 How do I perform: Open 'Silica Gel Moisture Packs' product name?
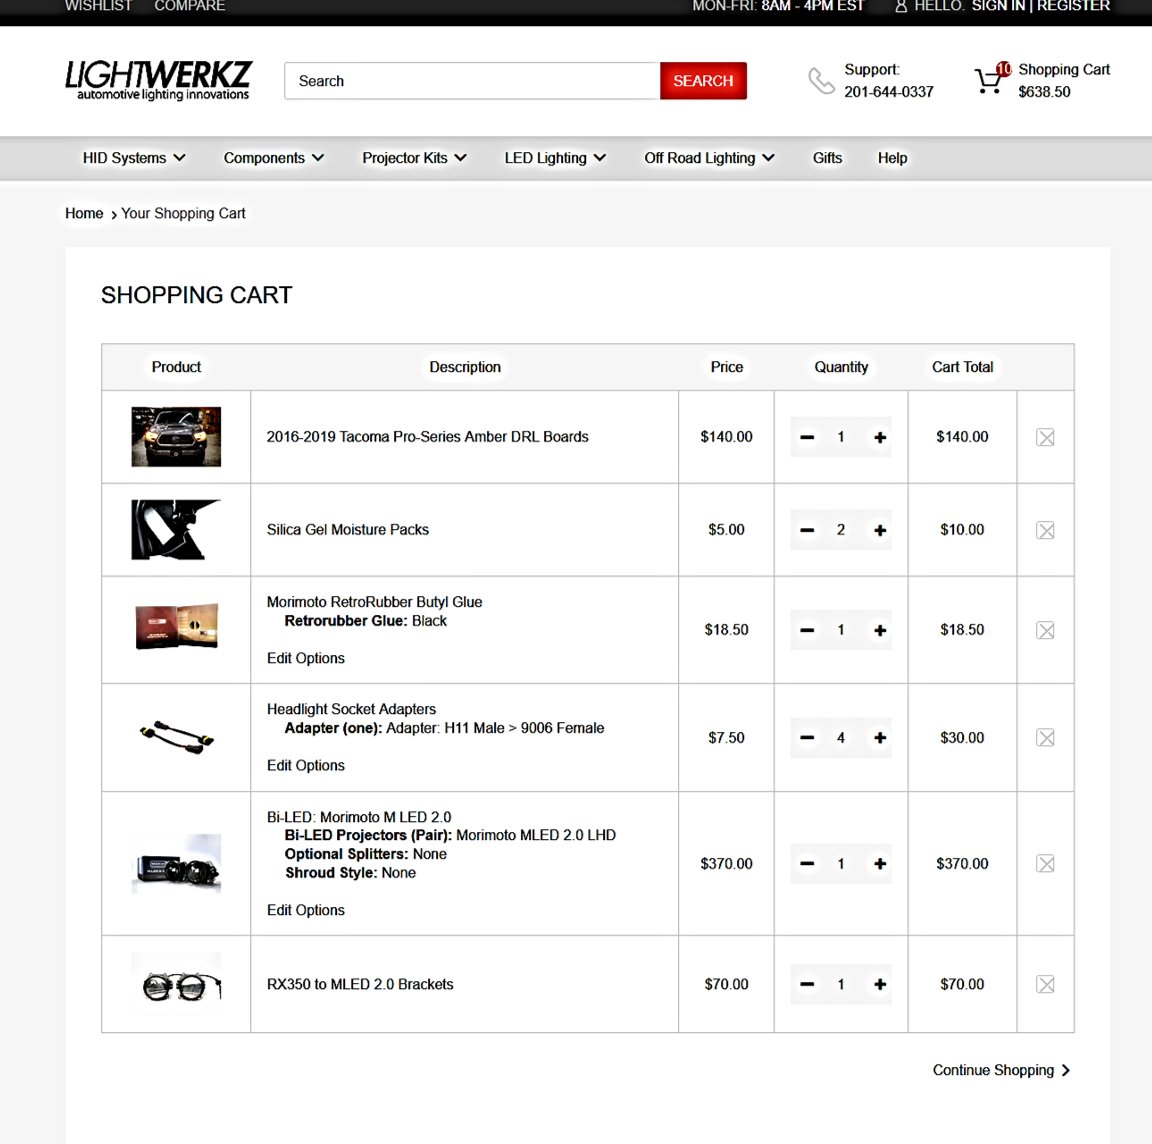[x=348, y=529]
